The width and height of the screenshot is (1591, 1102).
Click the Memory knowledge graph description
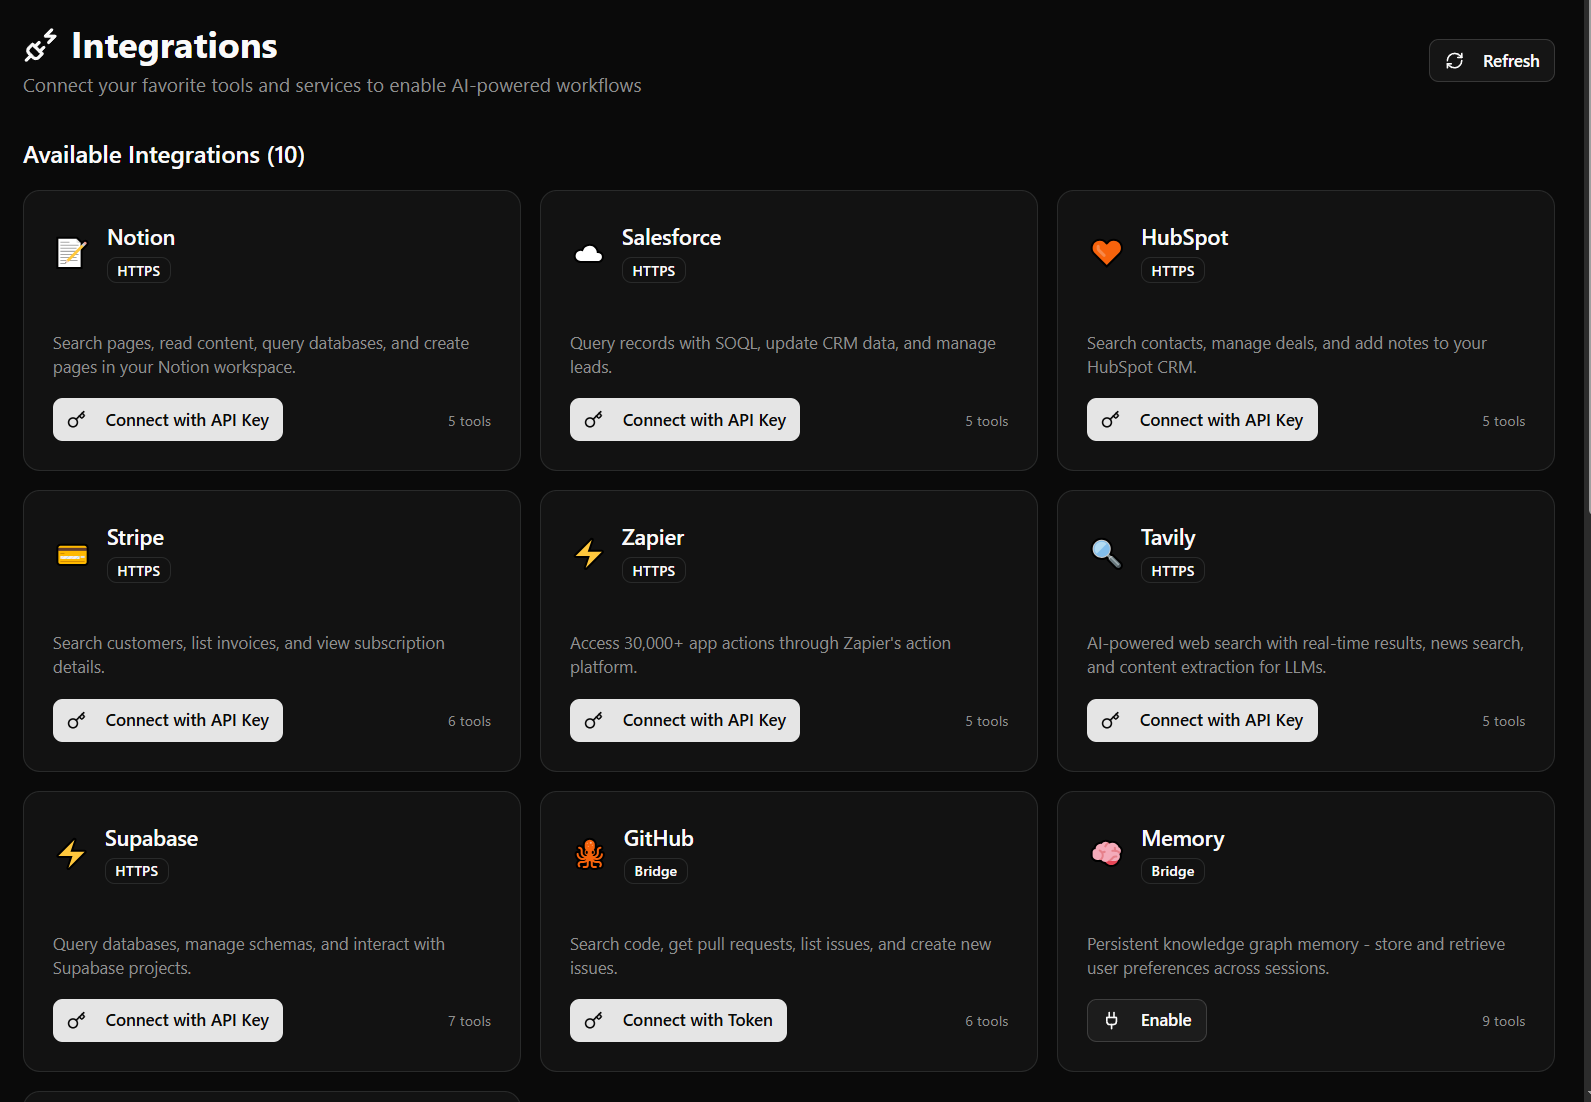point(1296,956)
